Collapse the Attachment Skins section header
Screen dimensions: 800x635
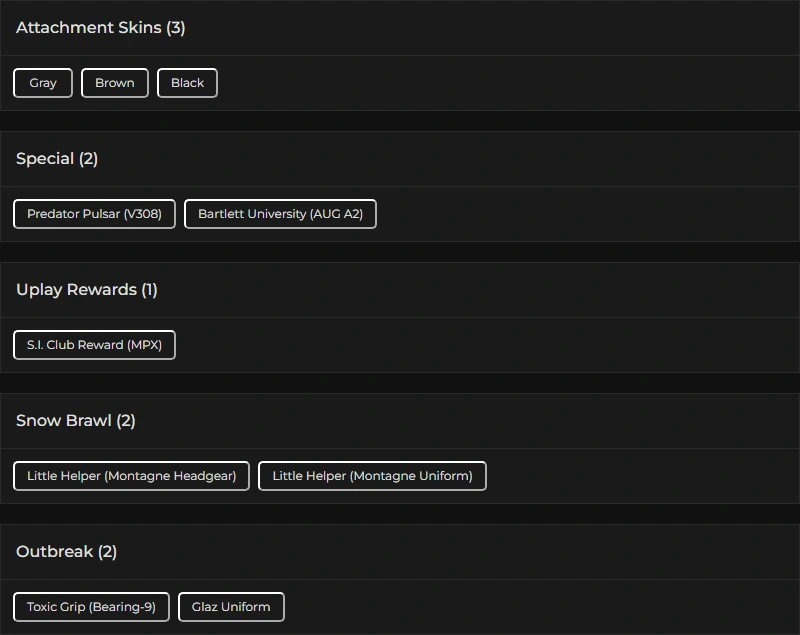(x=88, y=28)
